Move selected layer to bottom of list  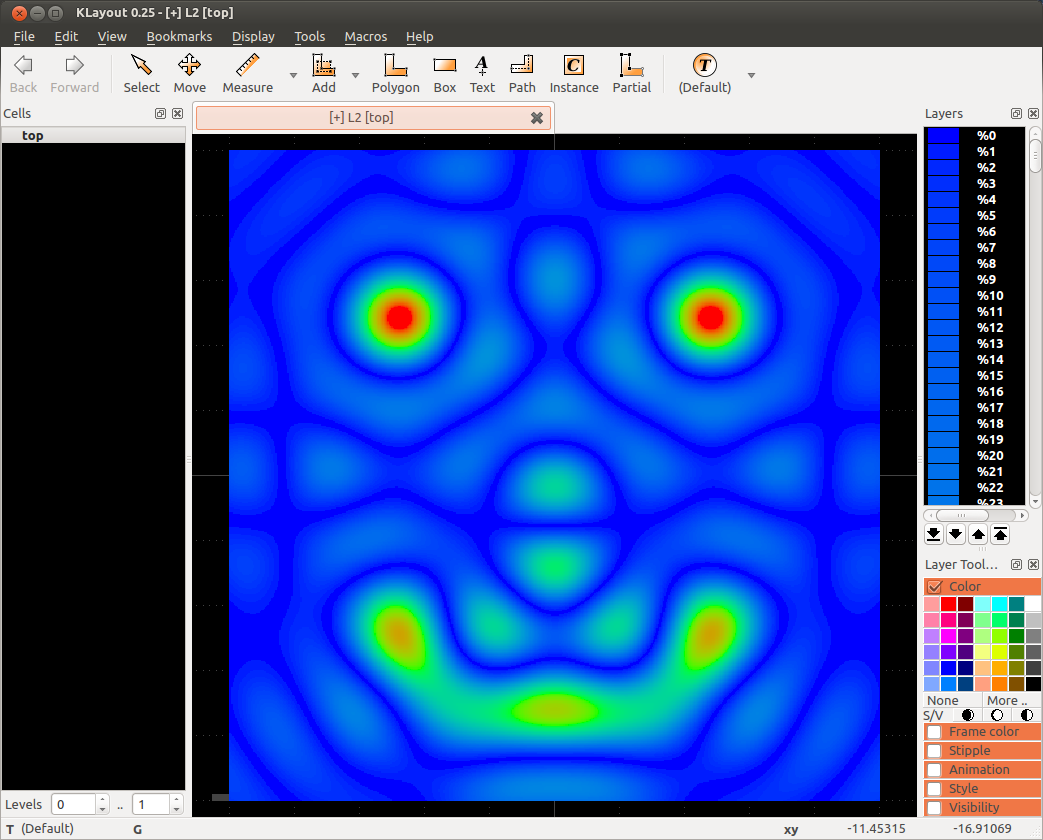pos(934,534)
